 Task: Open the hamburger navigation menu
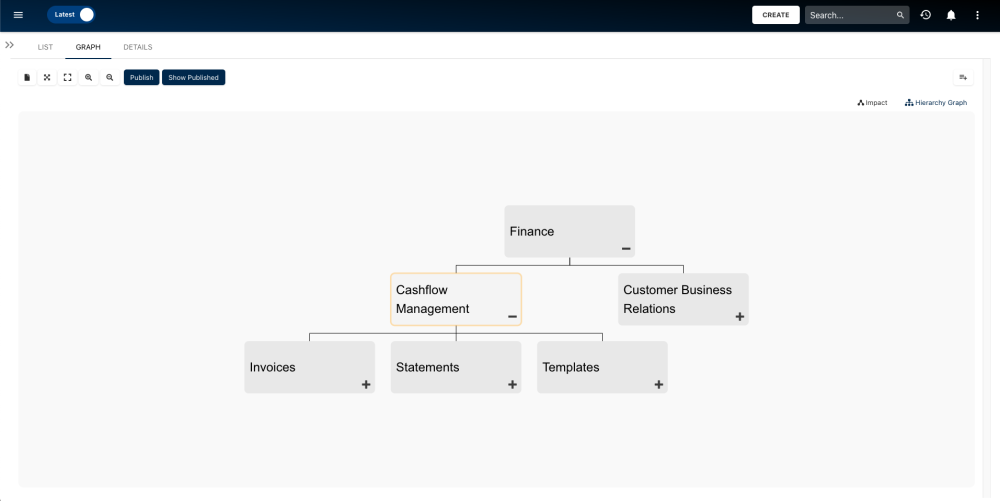point(18,15)
